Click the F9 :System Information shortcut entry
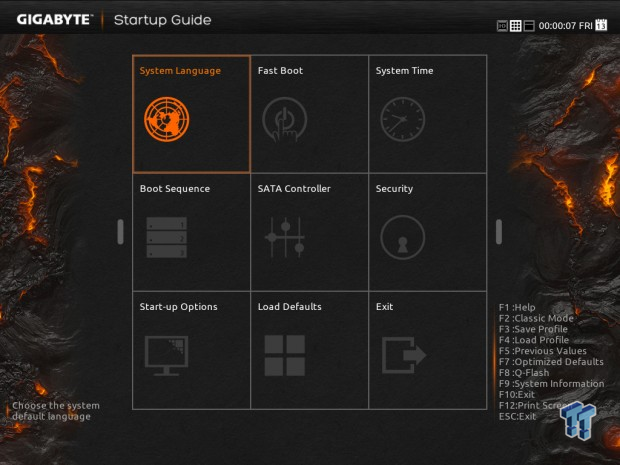Image resolution: width=620 pixels, height=465 pixels. [x=551, y=384]
